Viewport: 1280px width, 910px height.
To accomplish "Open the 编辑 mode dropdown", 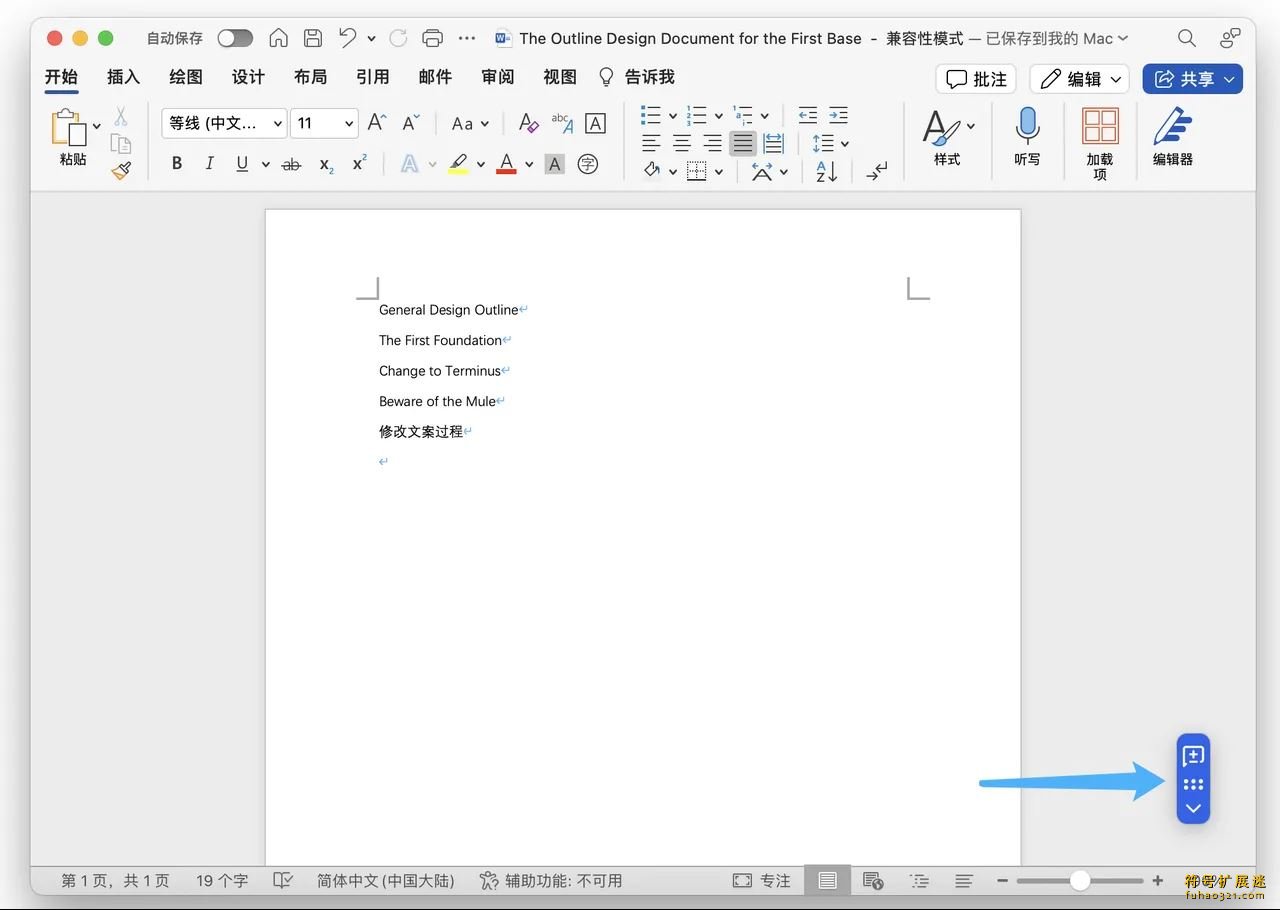I will coord(1079,79).
